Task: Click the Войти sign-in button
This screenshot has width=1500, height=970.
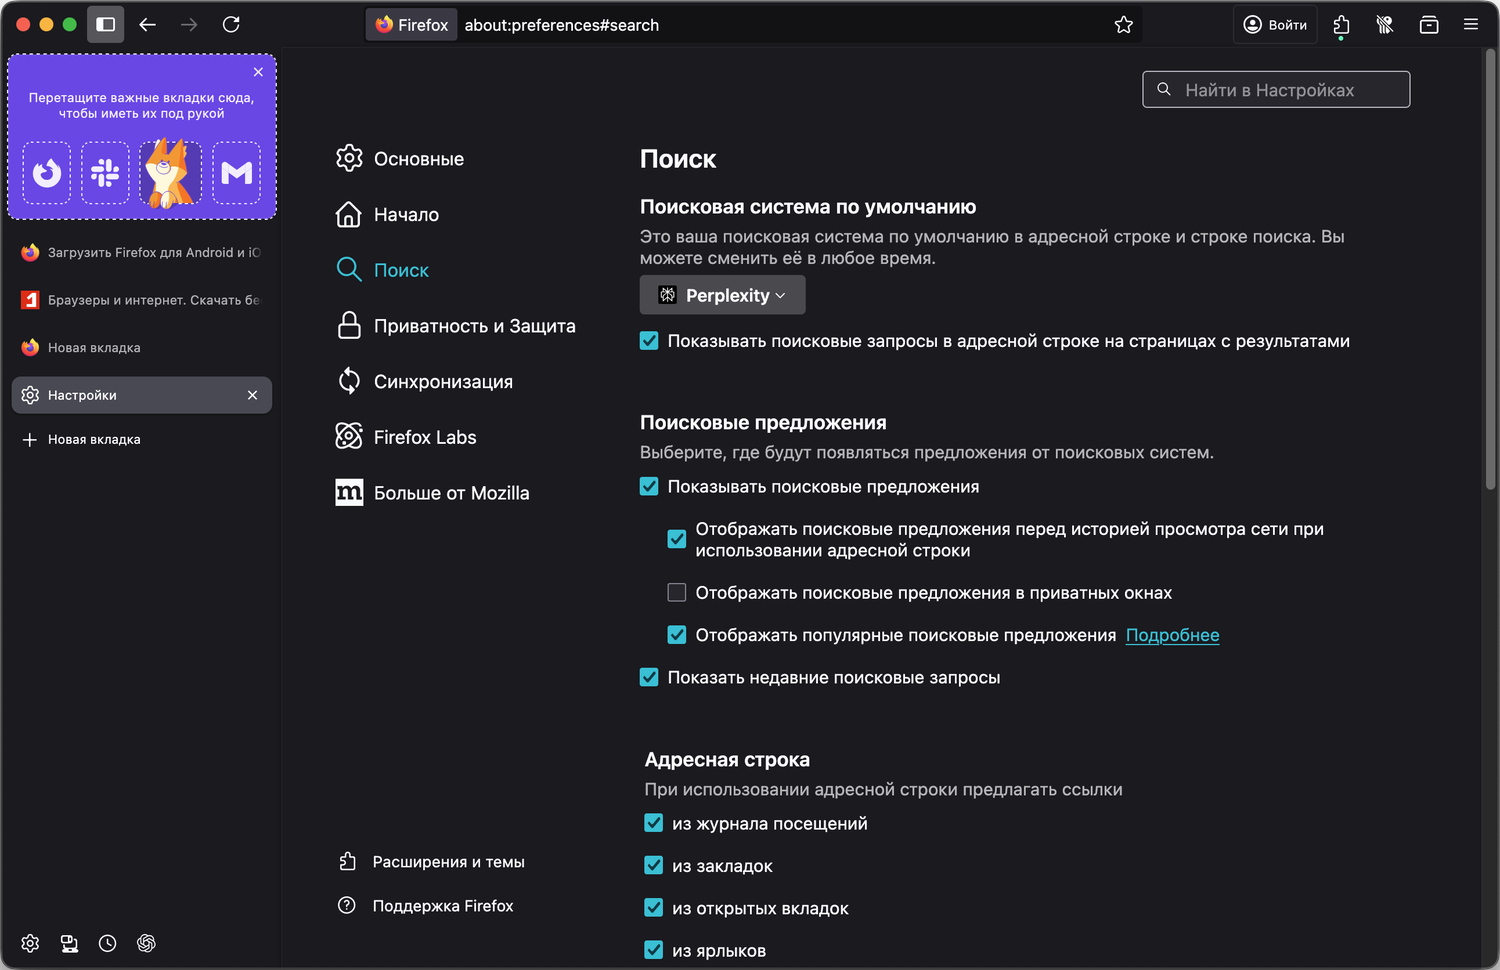Action: pos(1275,25)
